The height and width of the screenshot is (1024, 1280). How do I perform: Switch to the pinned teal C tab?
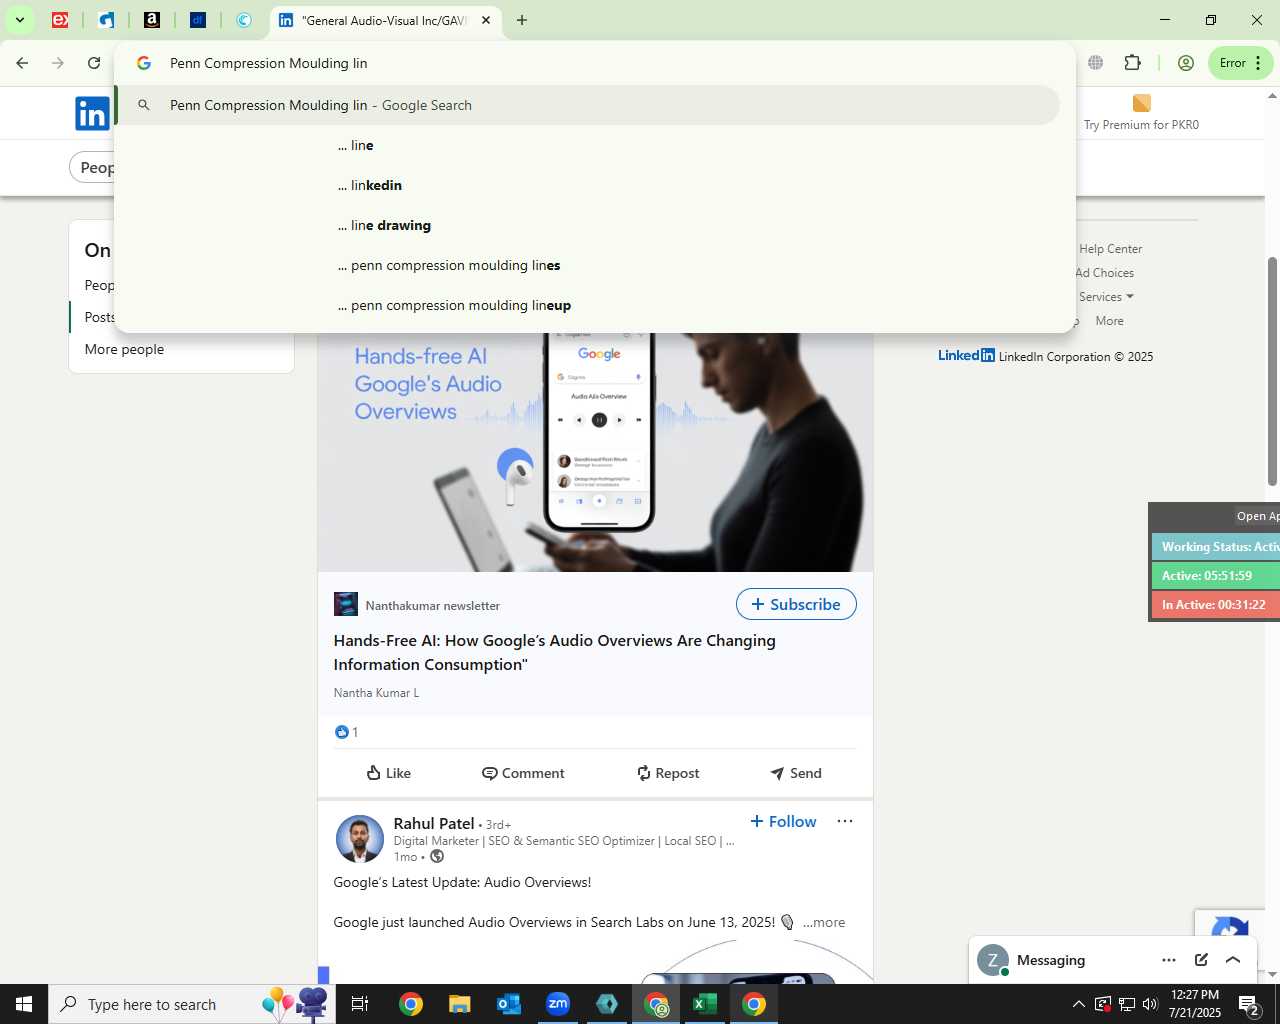pyautogui.click(x=244, y=20)
